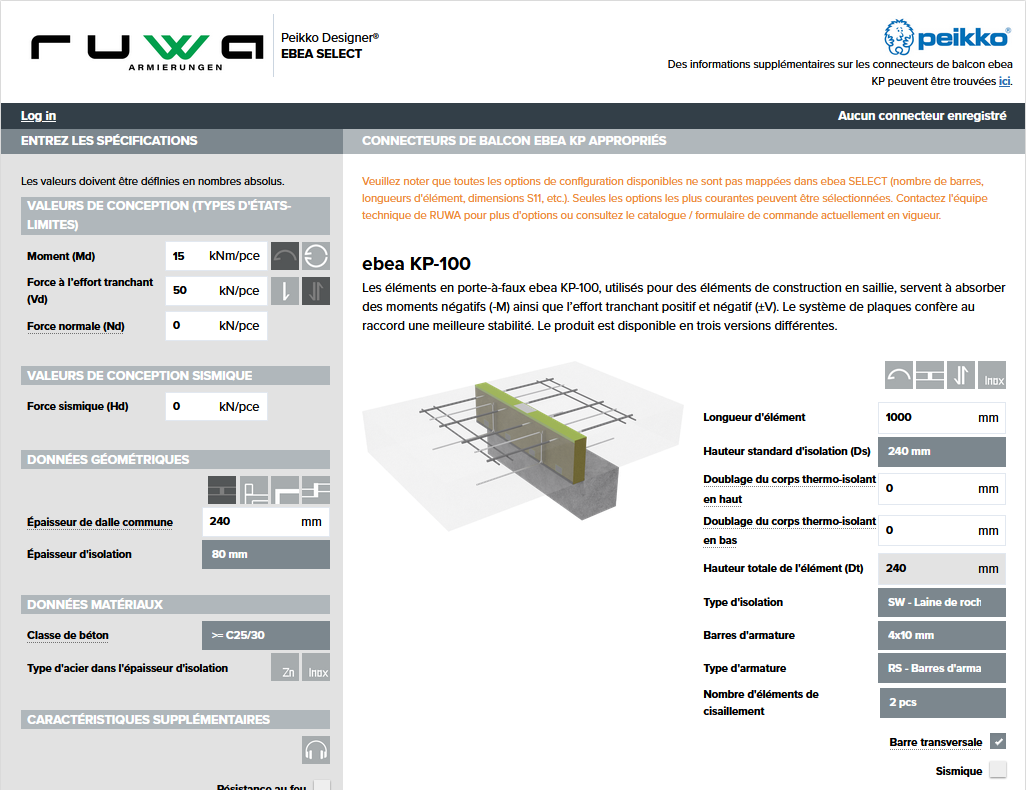Click the slab section icon above product properties
Image resolution: width=1026 pixels, height=790 pixels.
(930, 375)
